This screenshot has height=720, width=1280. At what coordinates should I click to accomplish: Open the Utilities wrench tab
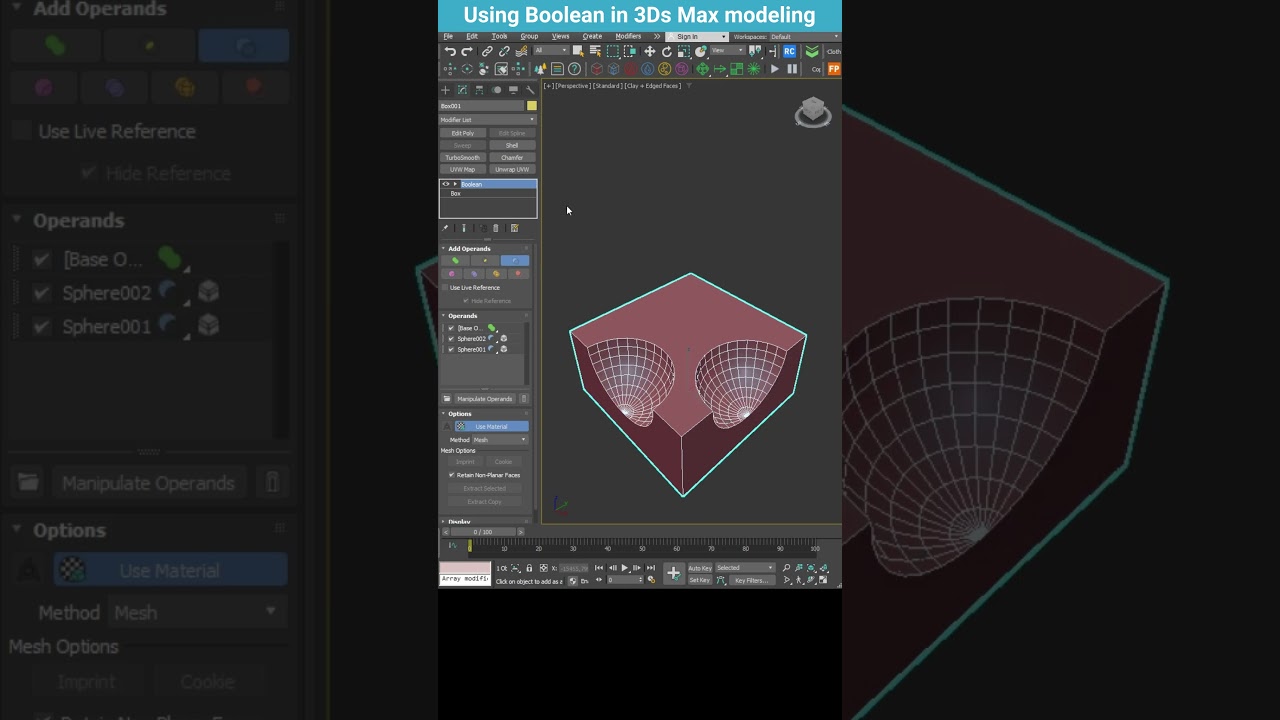(x=530, y=90)
